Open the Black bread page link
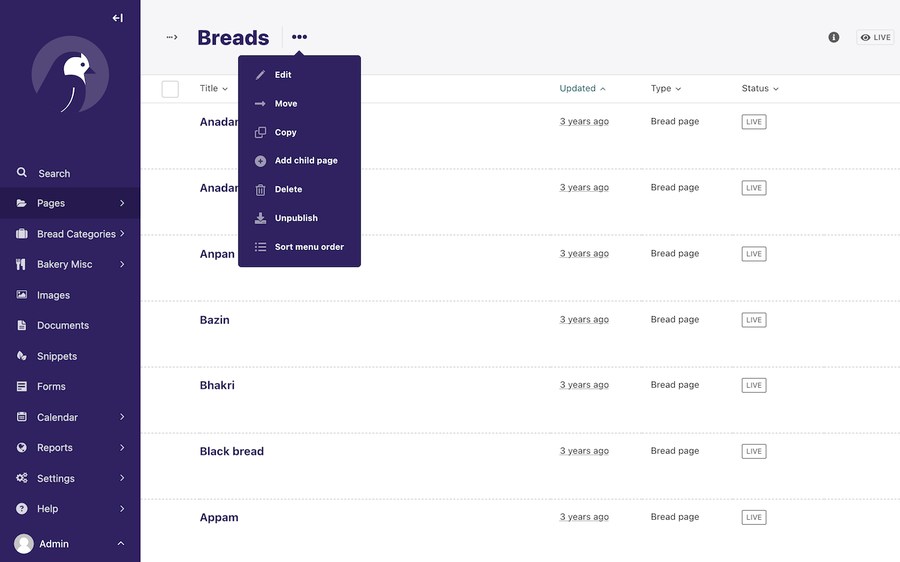This screenshot has height=562, width=900. 231,451
